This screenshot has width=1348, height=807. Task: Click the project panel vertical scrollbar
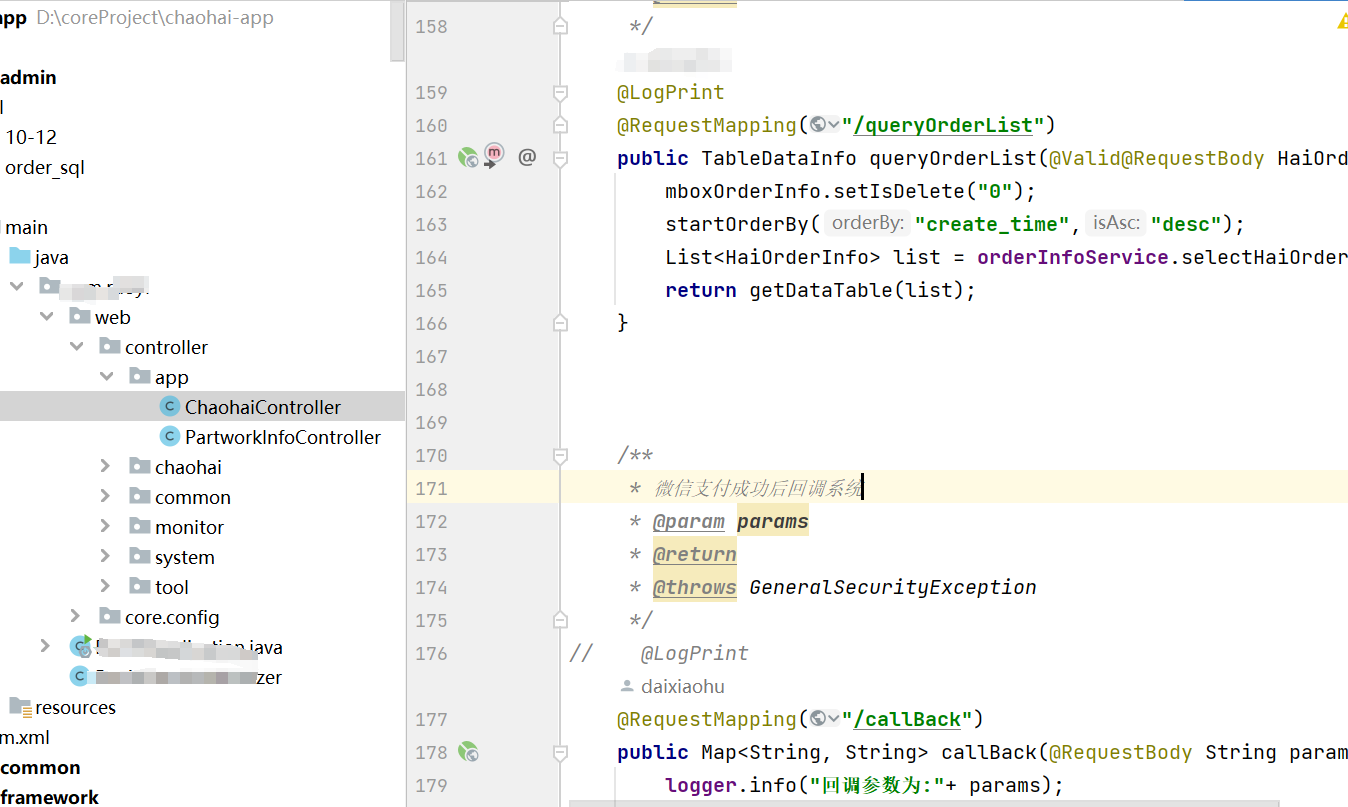click(397, 31)
